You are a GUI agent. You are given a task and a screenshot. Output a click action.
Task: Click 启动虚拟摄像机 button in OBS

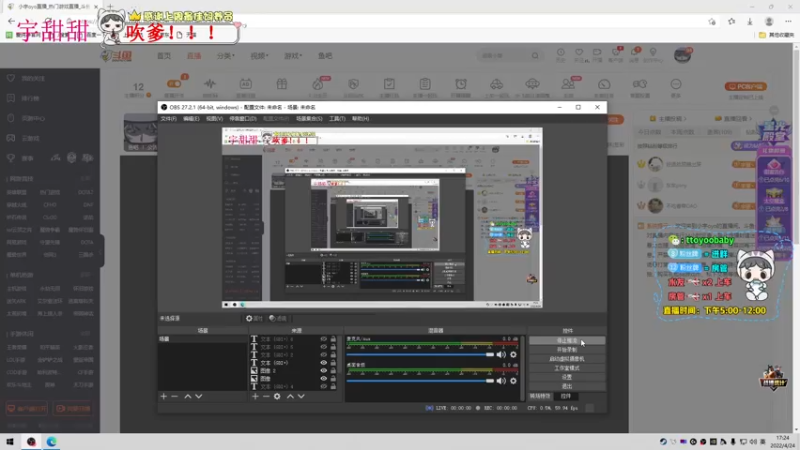pos(567,359)
